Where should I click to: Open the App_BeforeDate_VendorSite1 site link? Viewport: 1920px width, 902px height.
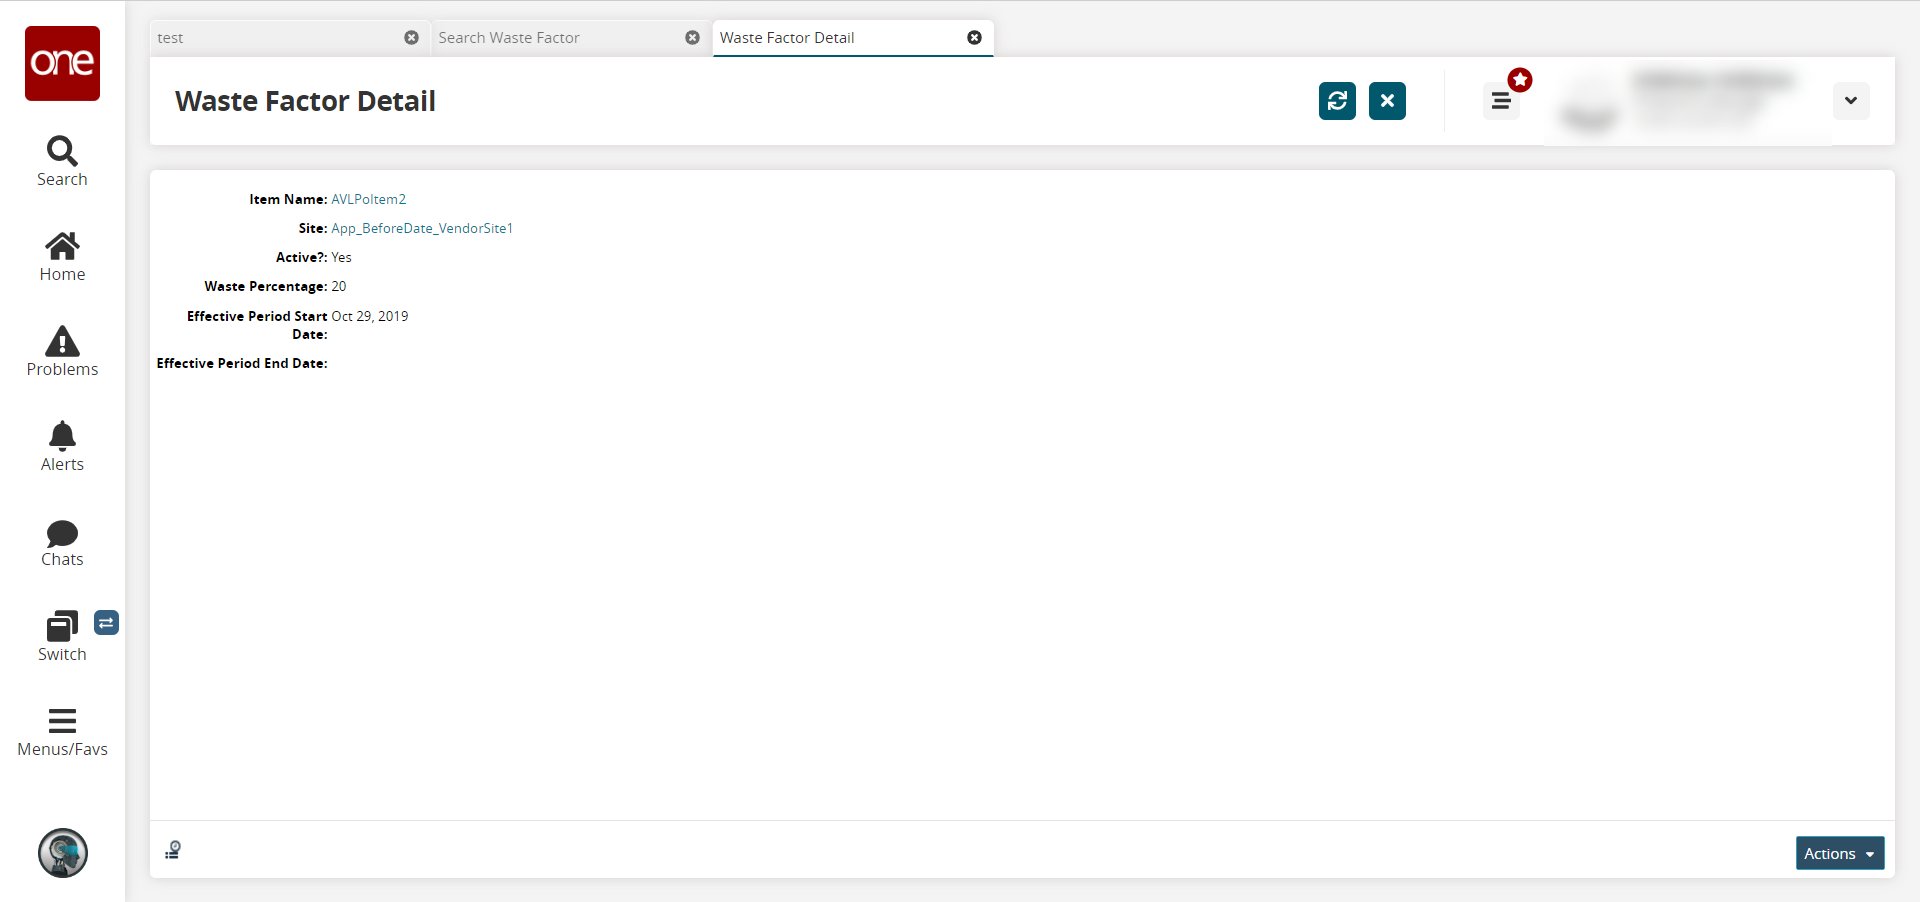click(422, 229)
